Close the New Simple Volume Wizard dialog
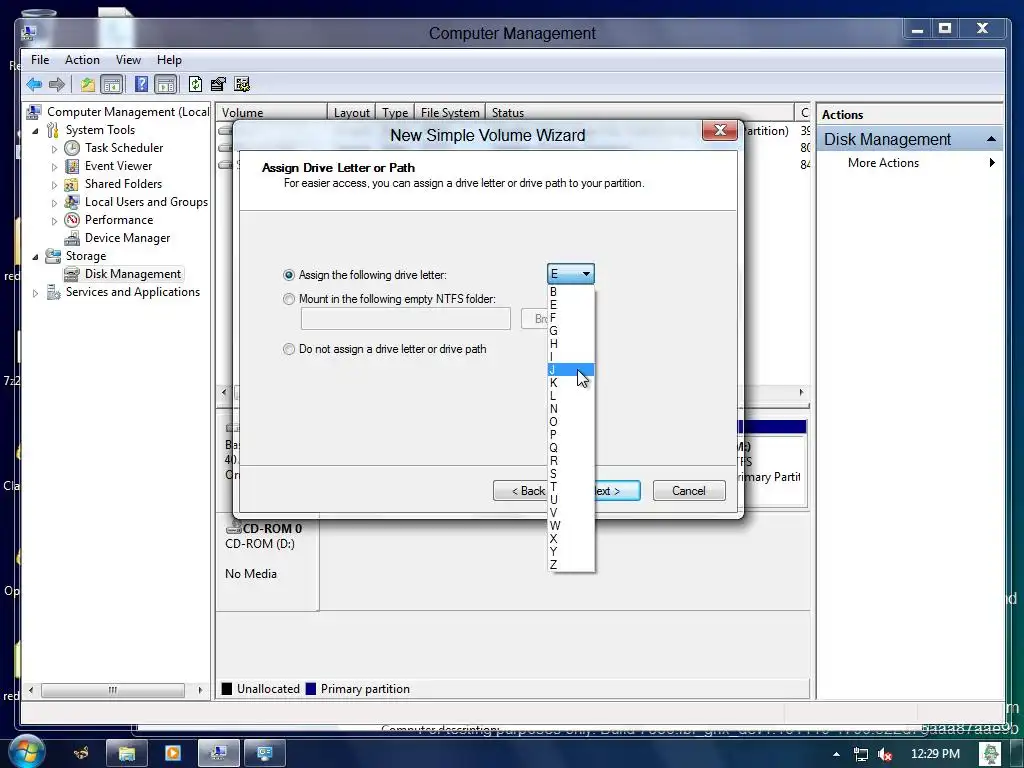The height and width of the screenshot is (768, 1024). click(720, 130)
